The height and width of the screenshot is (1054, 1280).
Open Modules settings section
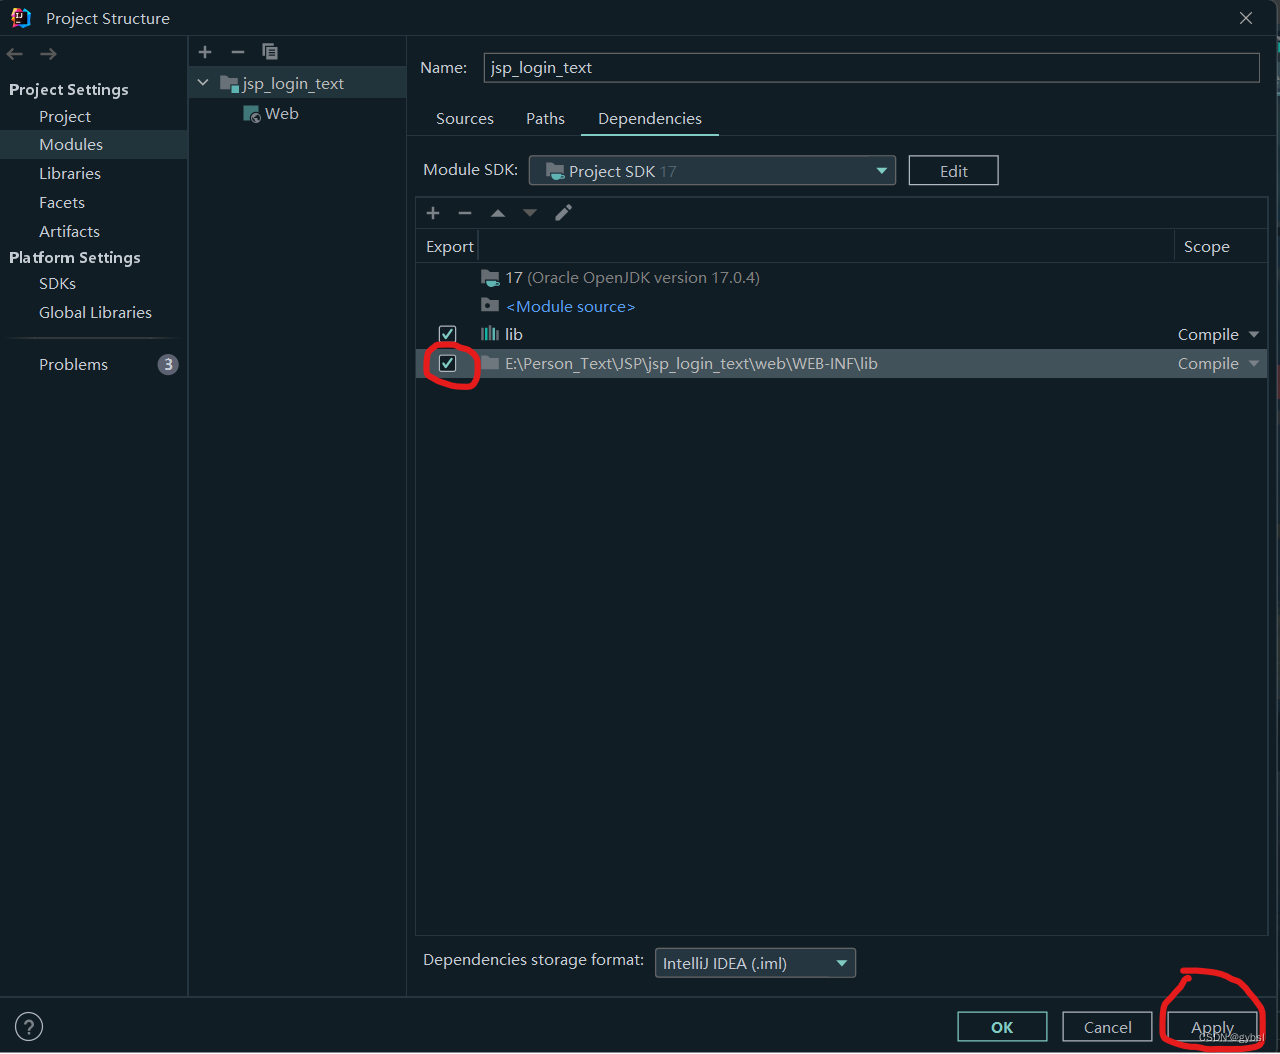tap(71, 145)
